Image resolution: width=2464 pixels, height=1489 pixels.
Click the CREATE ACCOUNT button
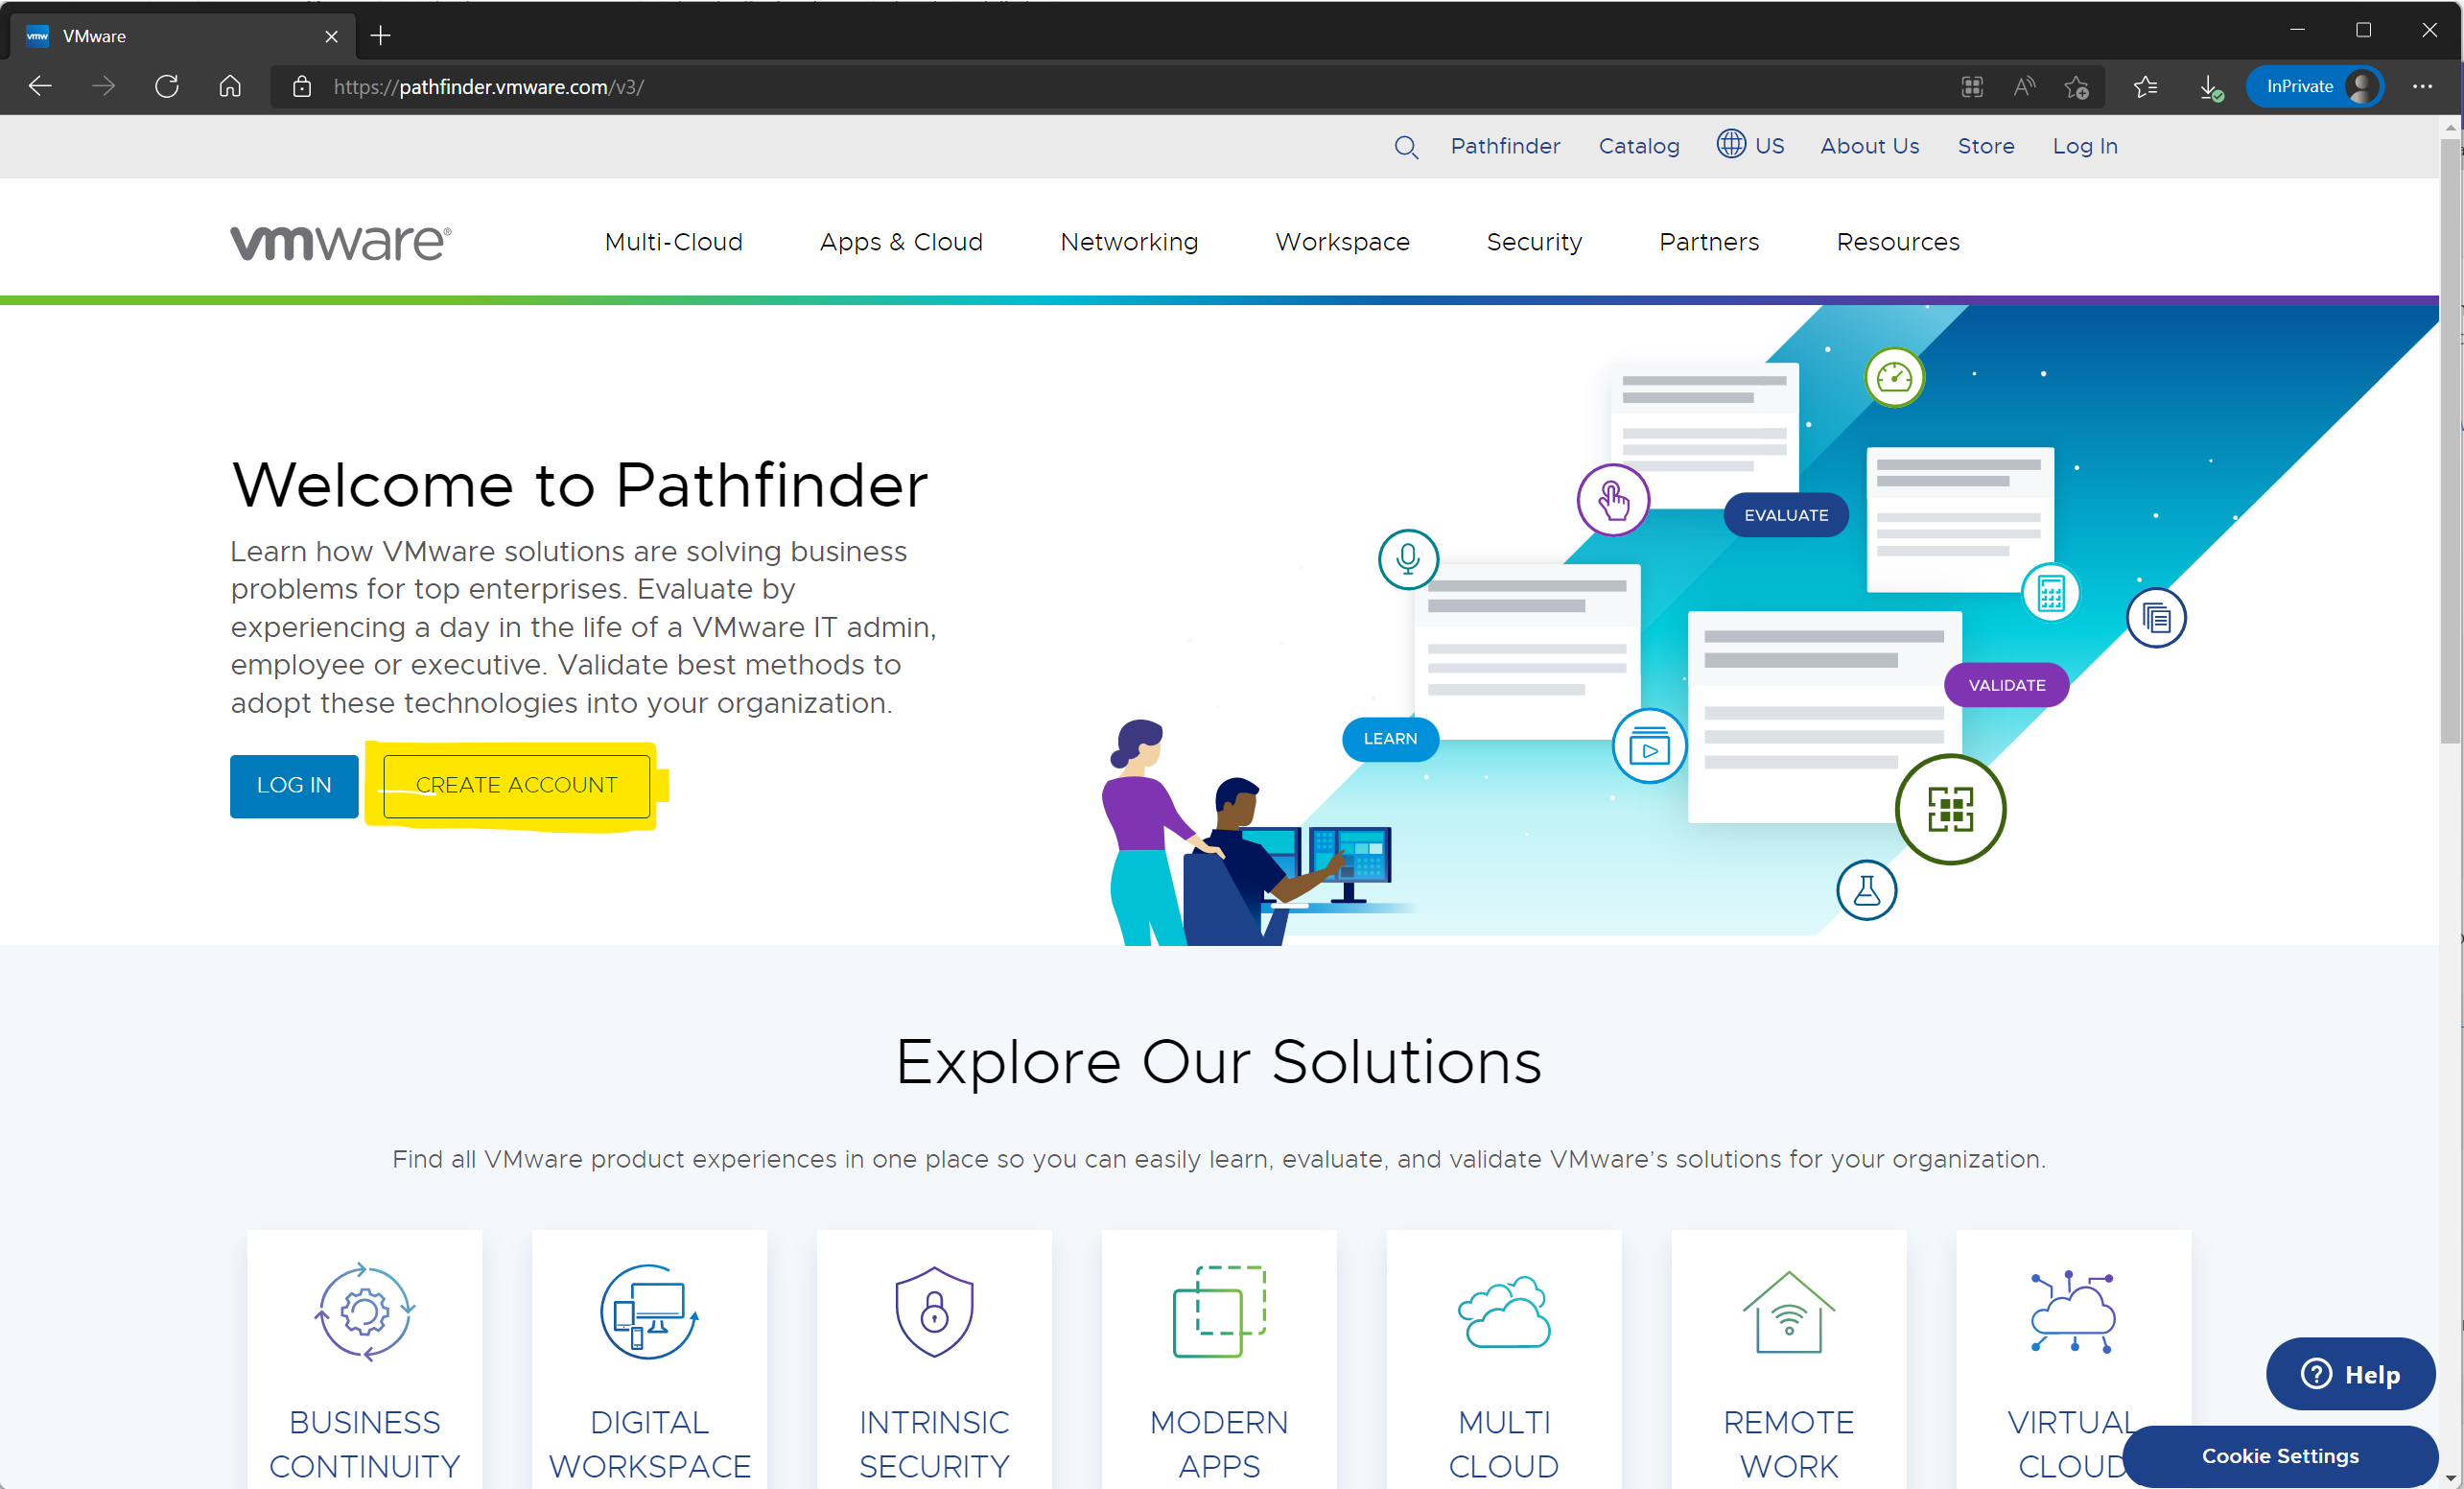tap(517, 786)
